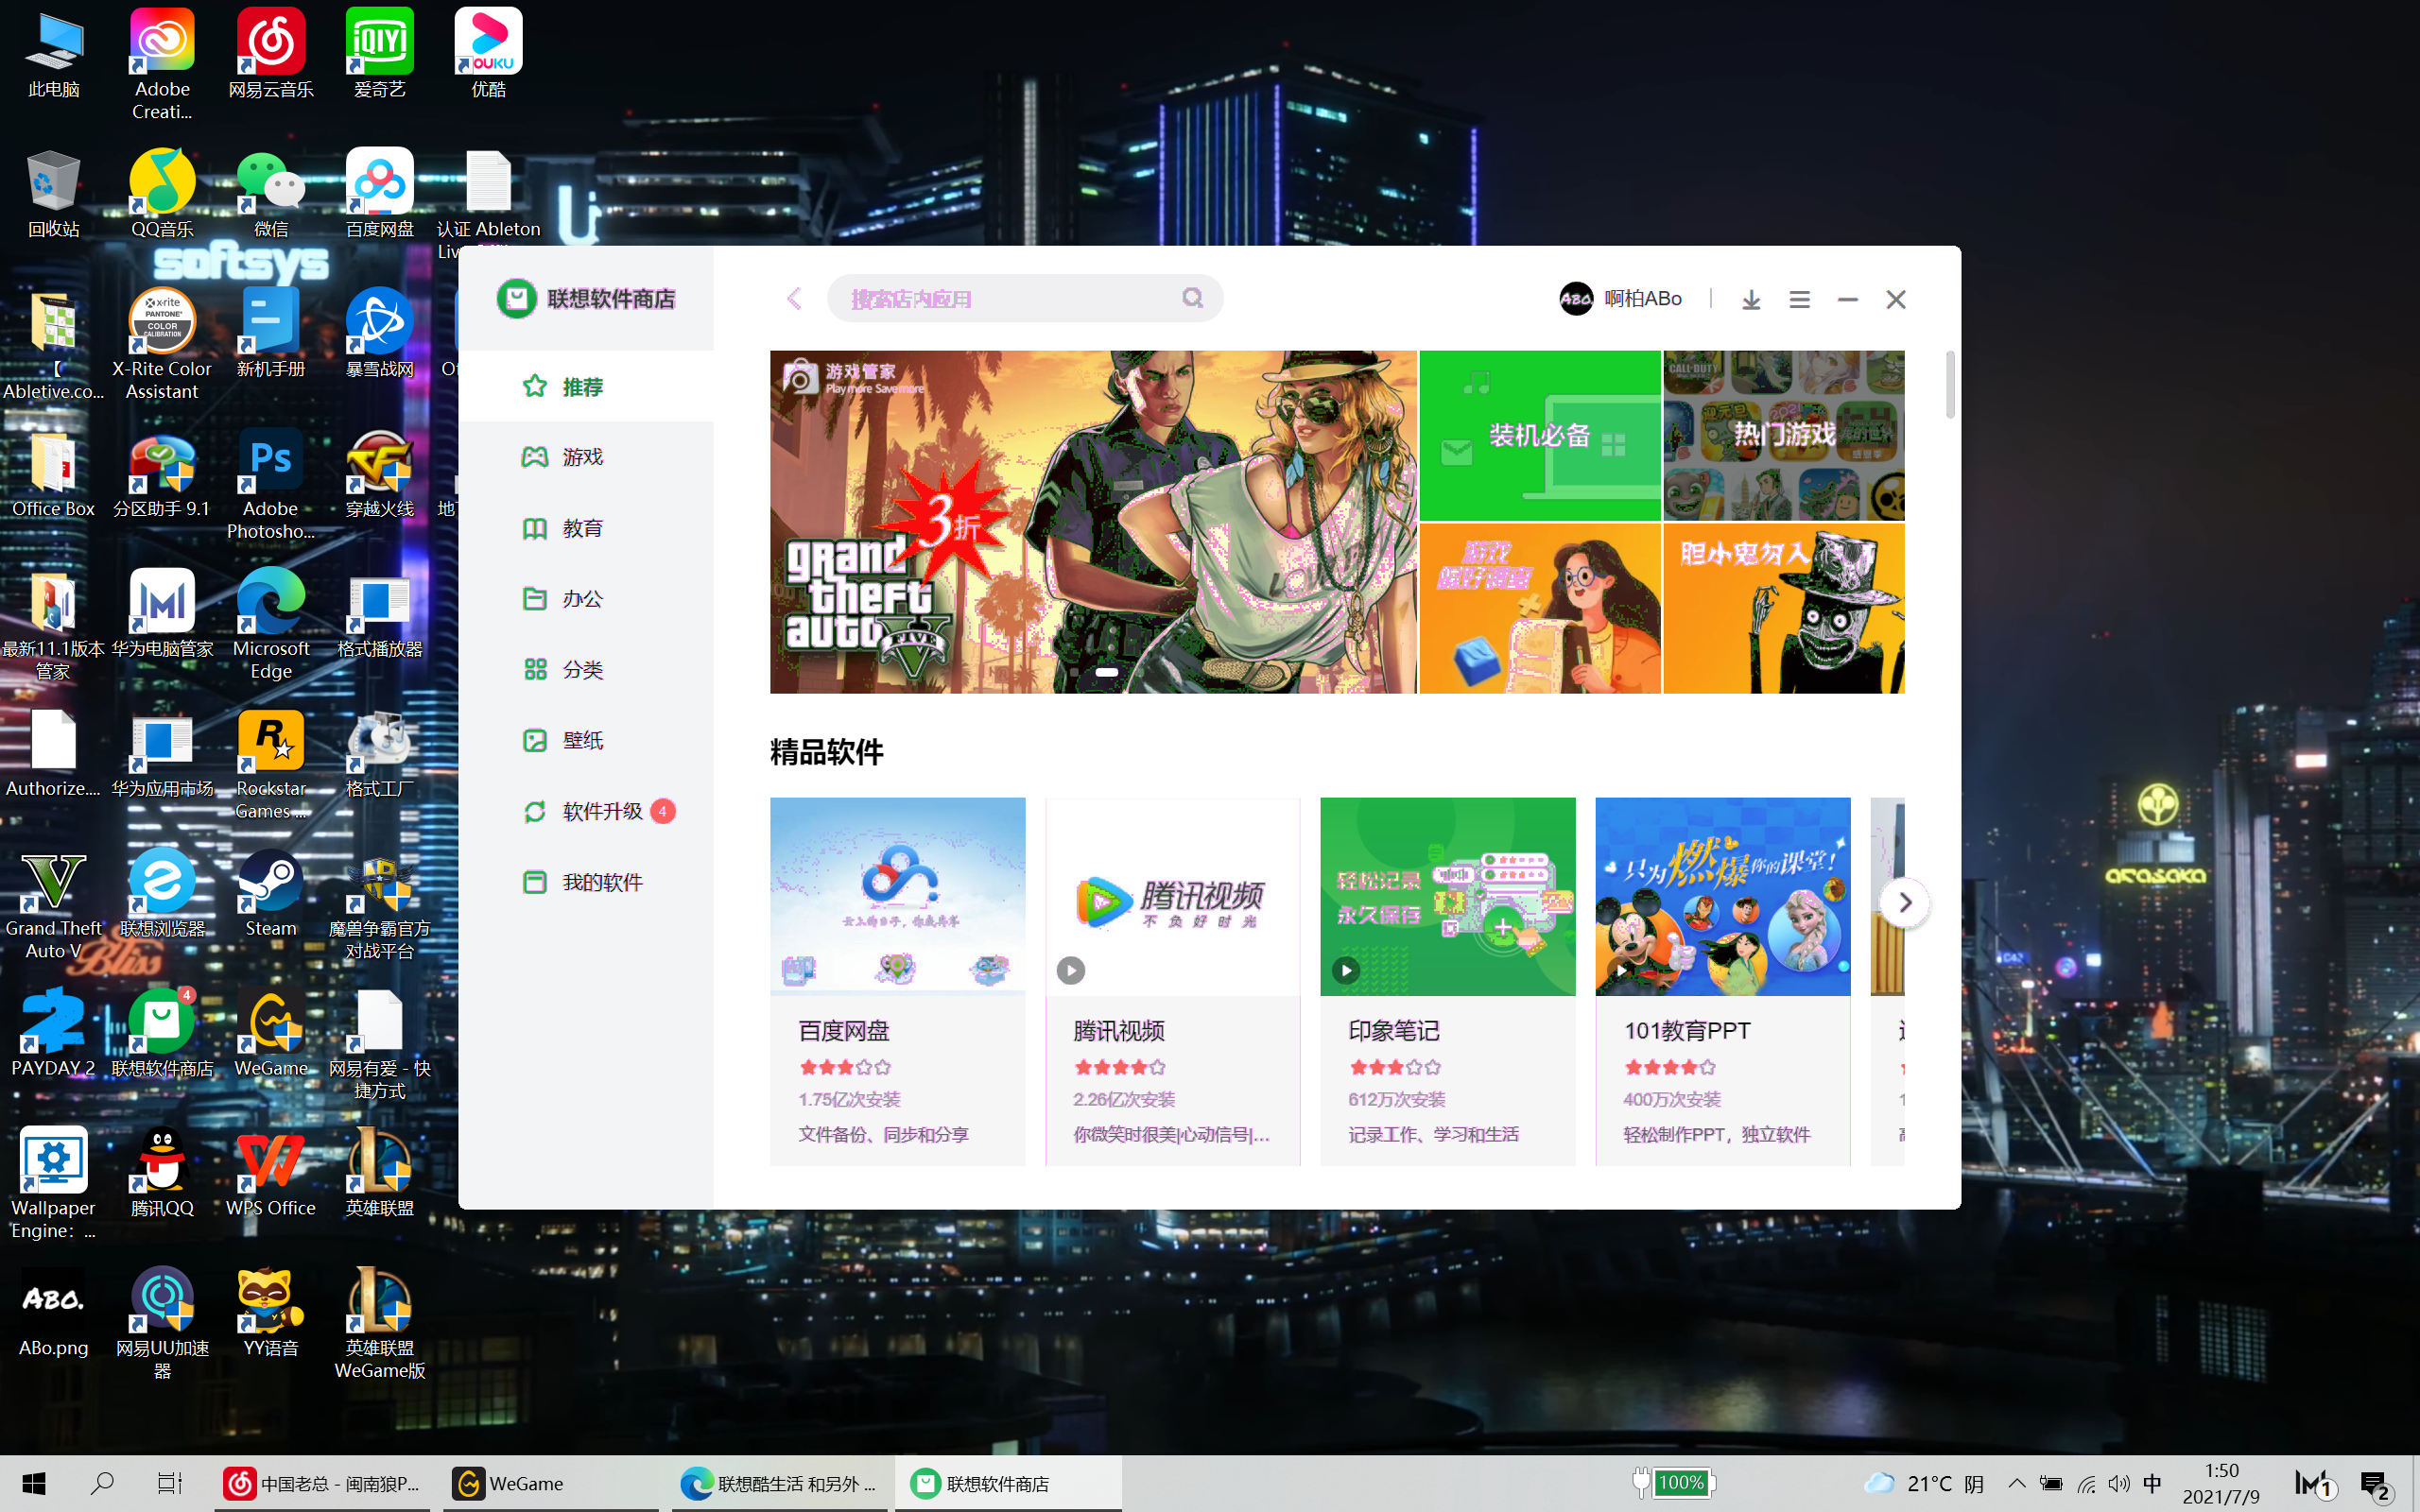Select the WeGame desktop icon

(x=271, y=1034)
